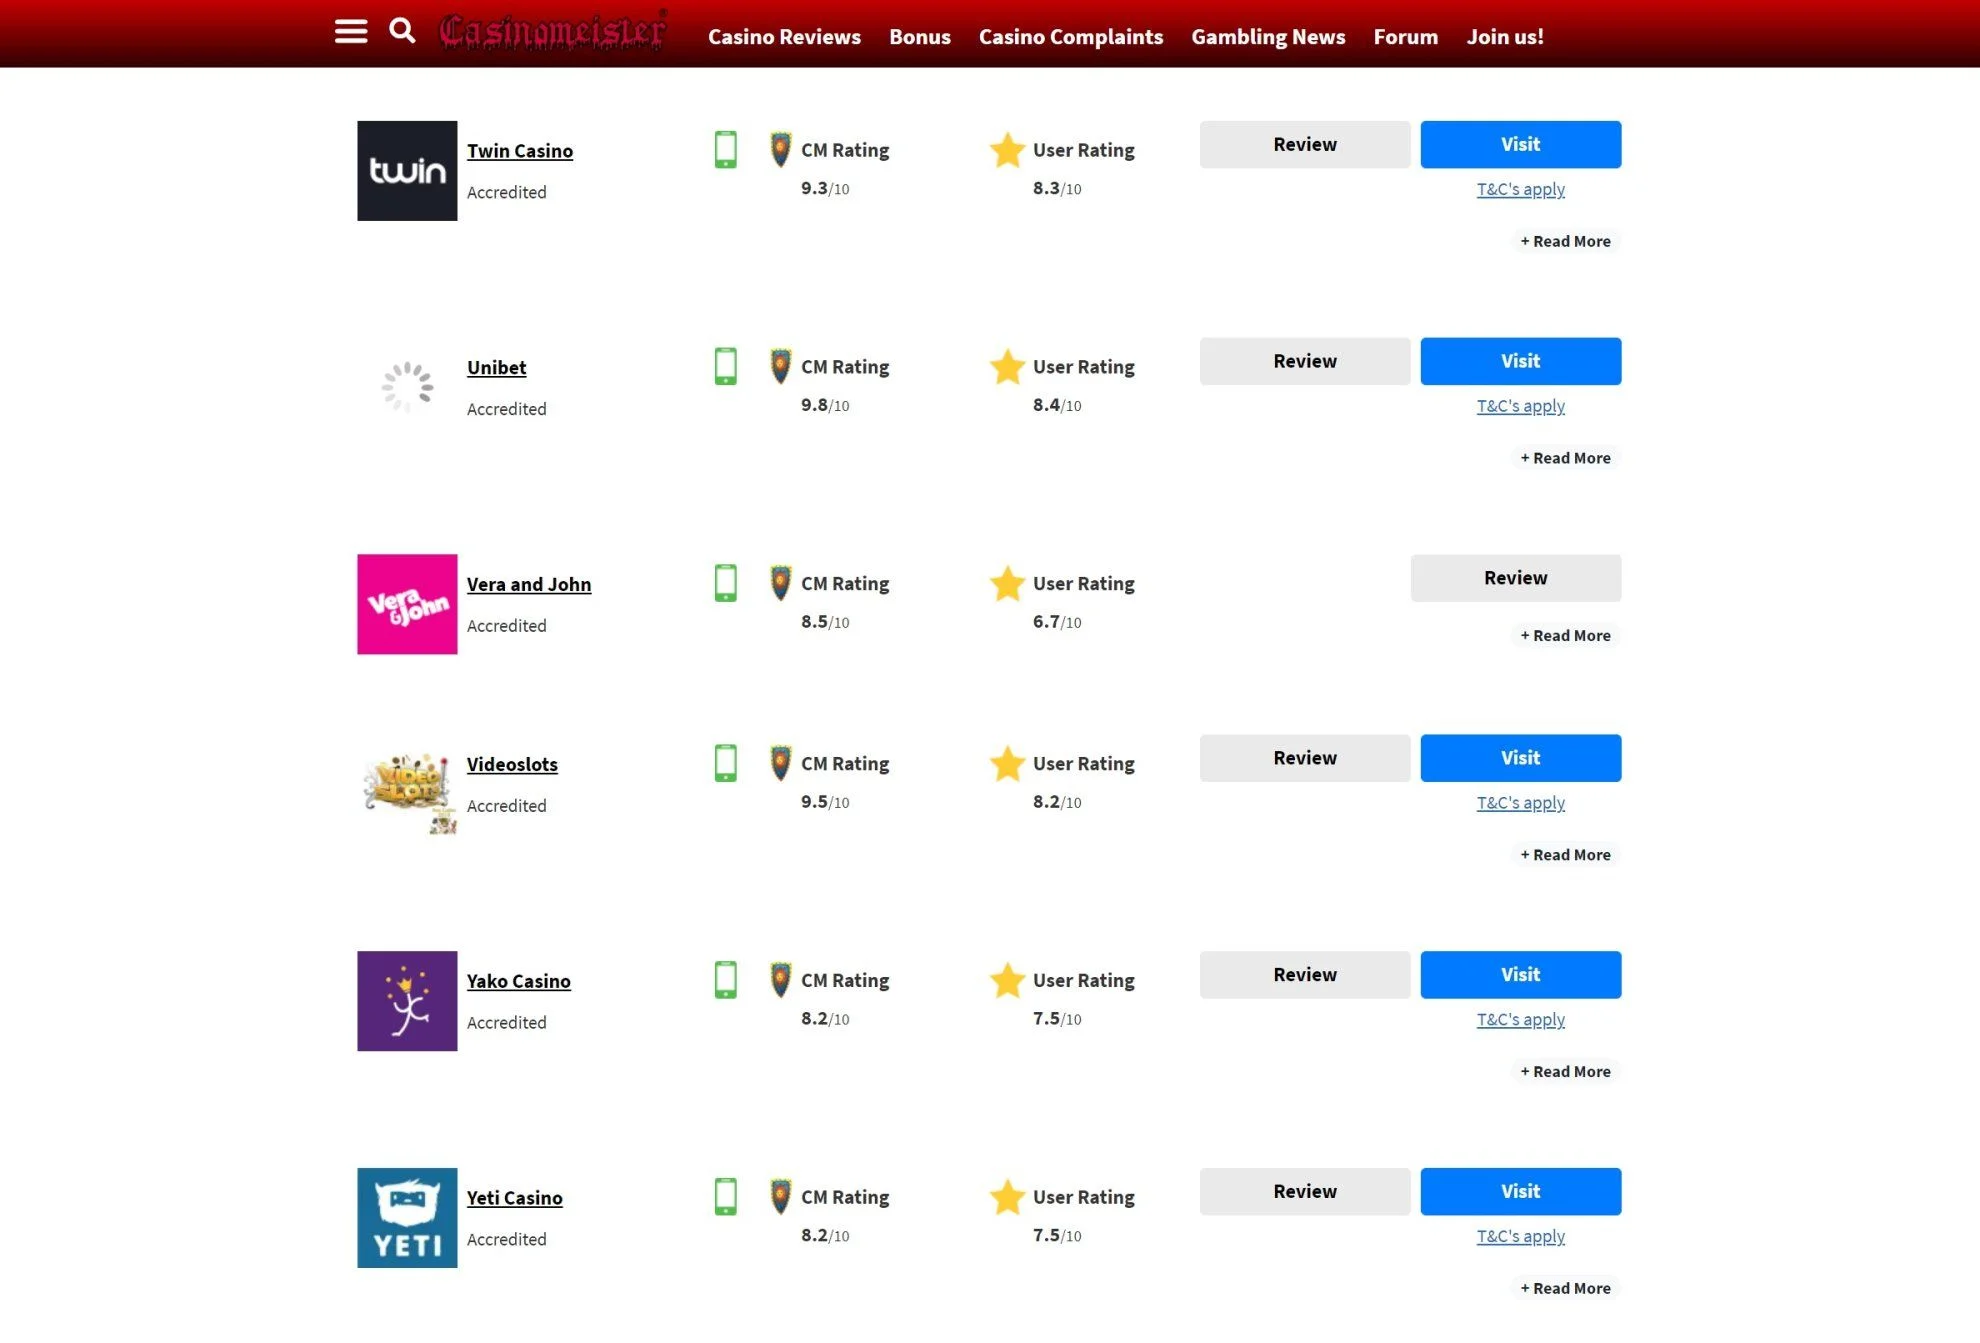This screenshot has height=1343, width=1980.
Task: Visit the Yeti Casino site
Action: (x=1520, y=1192)
